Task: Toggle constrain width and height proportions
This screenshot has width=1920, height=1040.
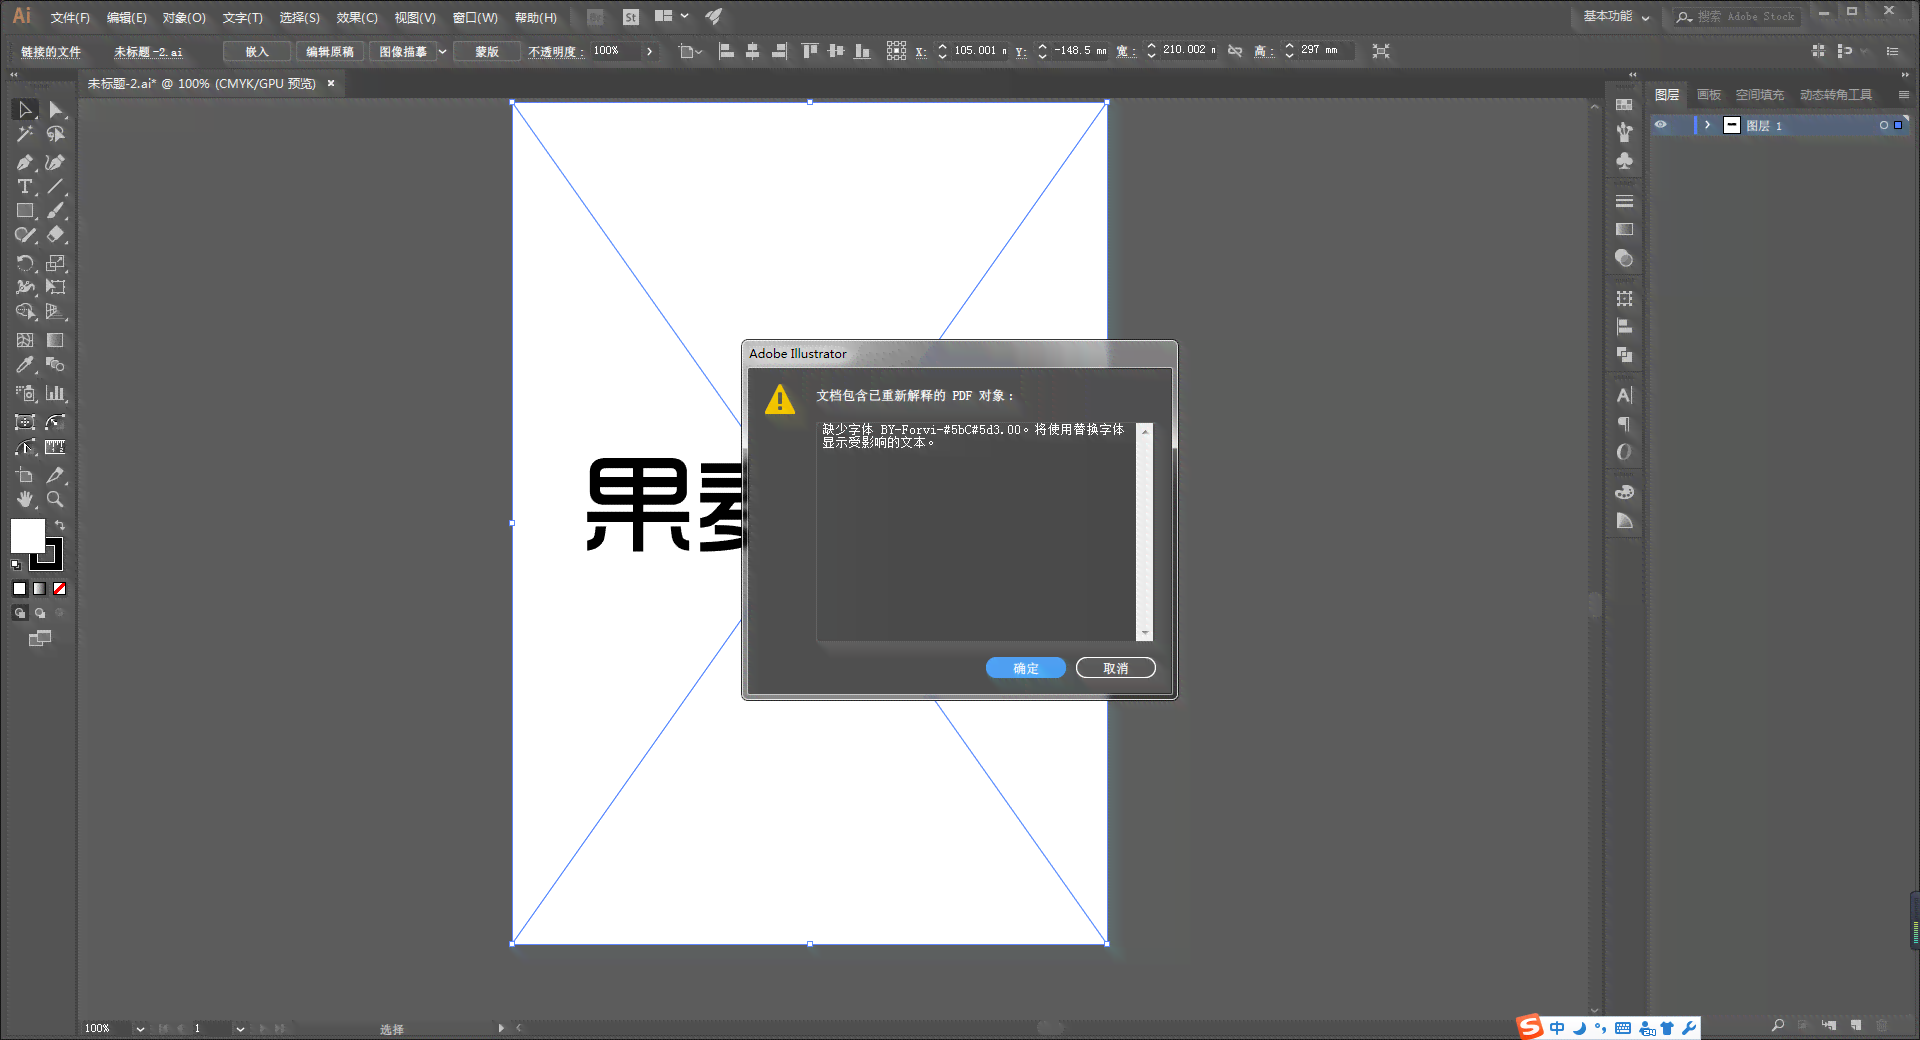Action: (1235, 51)
